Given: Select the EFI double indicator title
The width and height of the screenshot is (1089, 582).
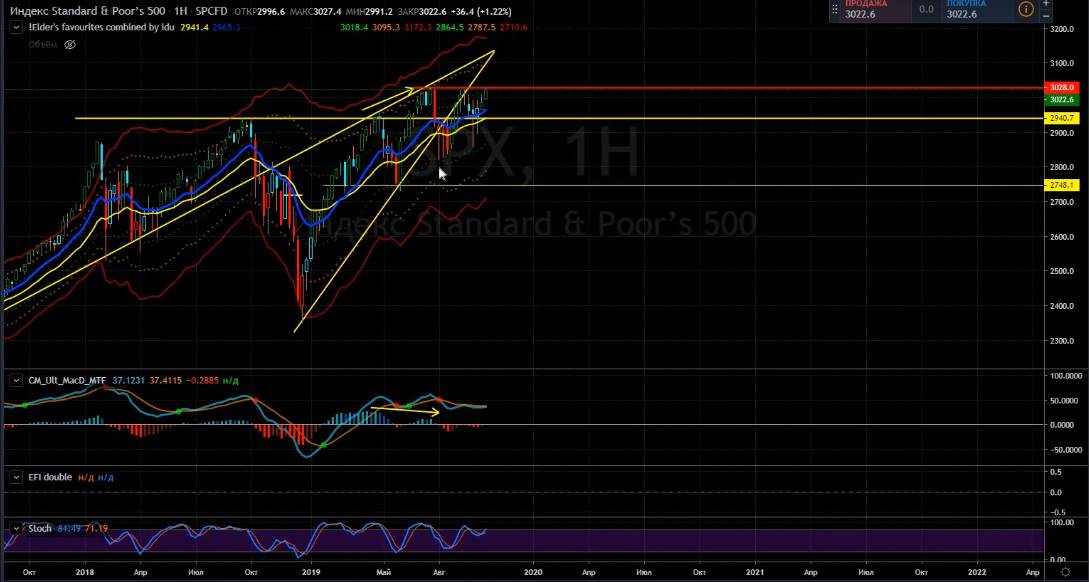Looking at the screenshot, I should [x=50, y=478].
